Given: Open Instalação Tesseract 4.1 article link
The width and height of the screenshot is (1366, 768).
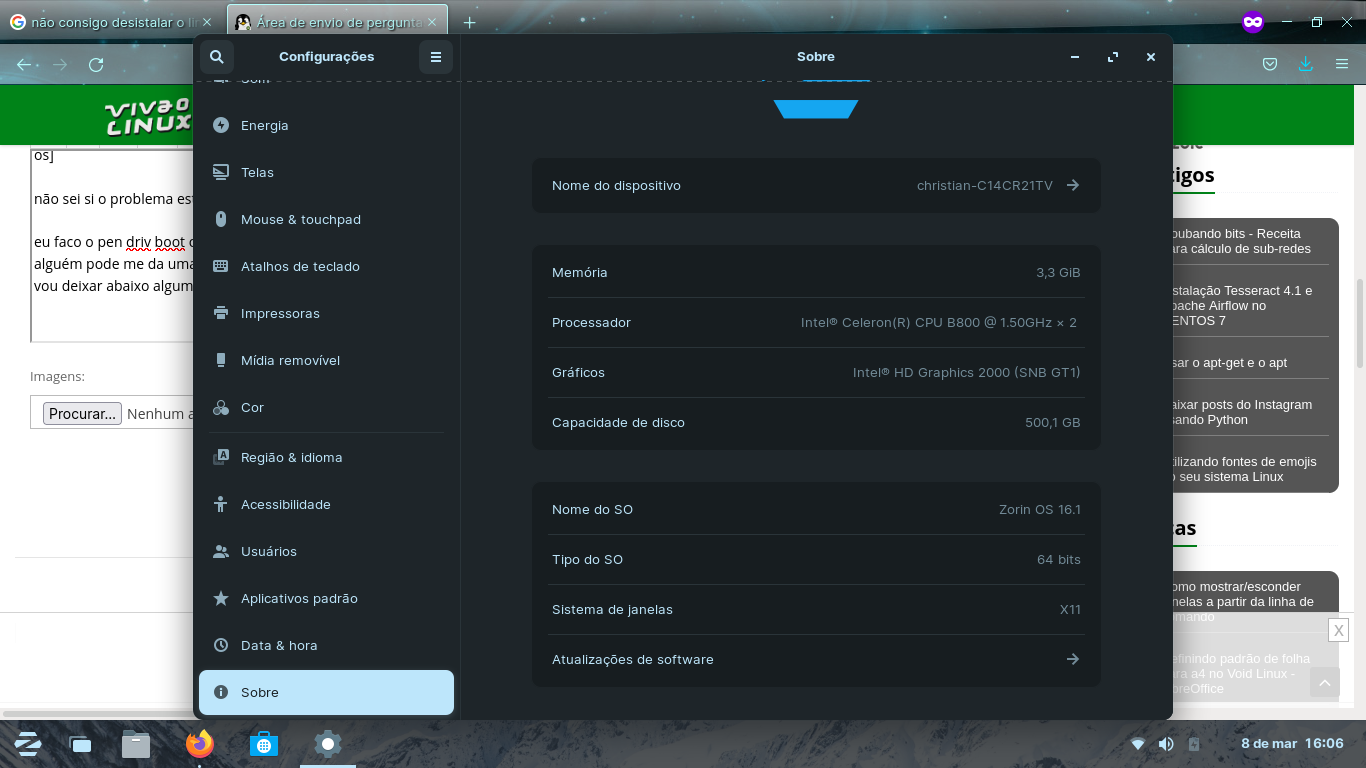Looking at the screenshot, I should point(1241,305).
